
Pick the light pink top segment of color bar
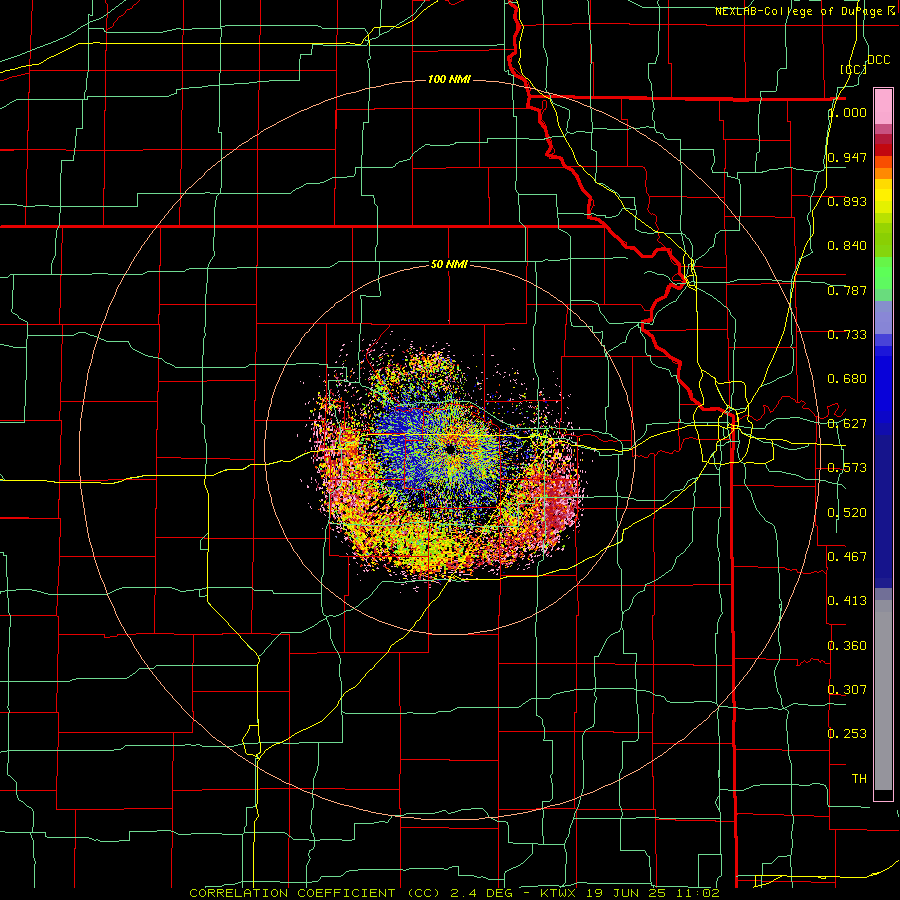point(883,107)
